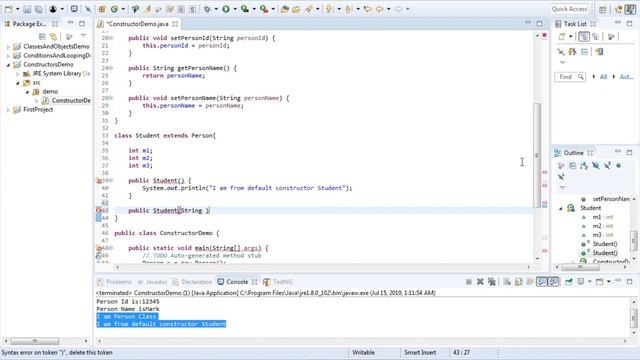The height and width of the screenshot is (360, 640).
Task: Click the green Run button in toolbar
Action: pos(226,9)
